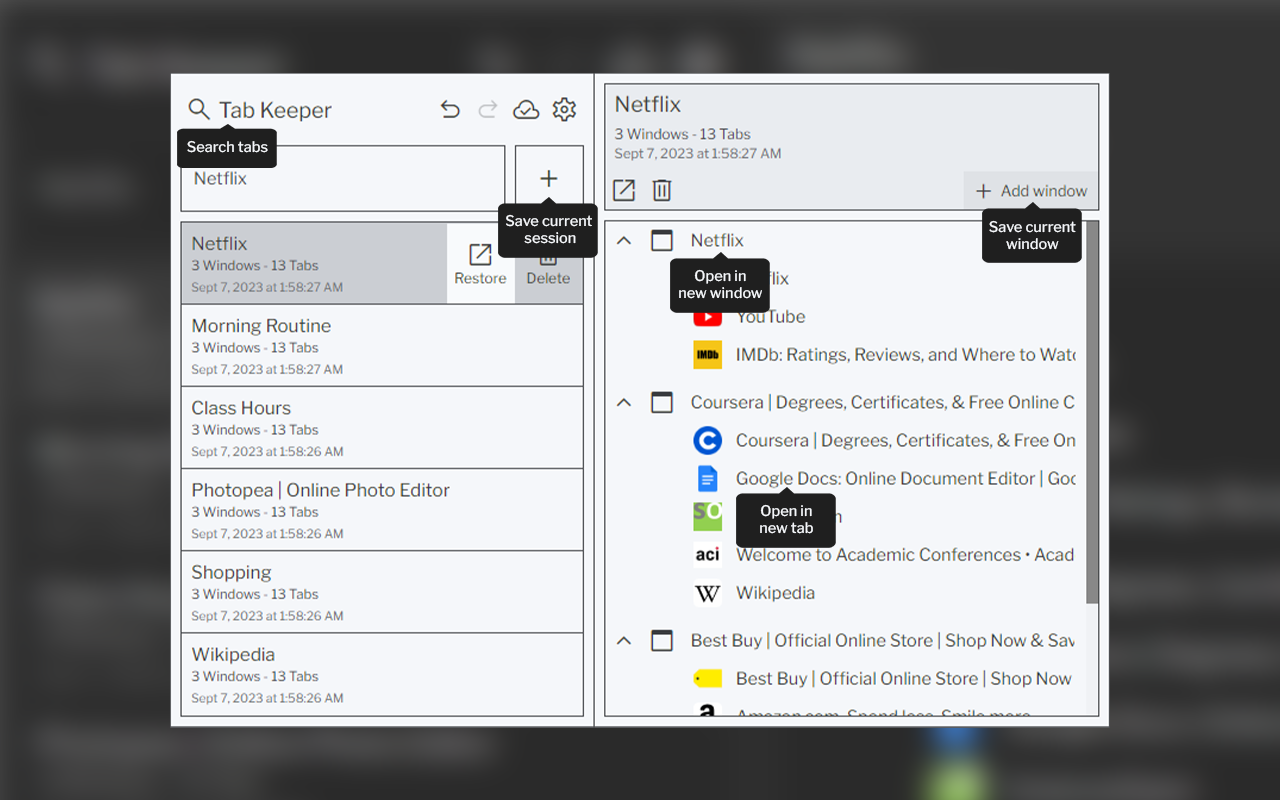Restore the Netflix session

pyautogui.click(x=480, y=263)
